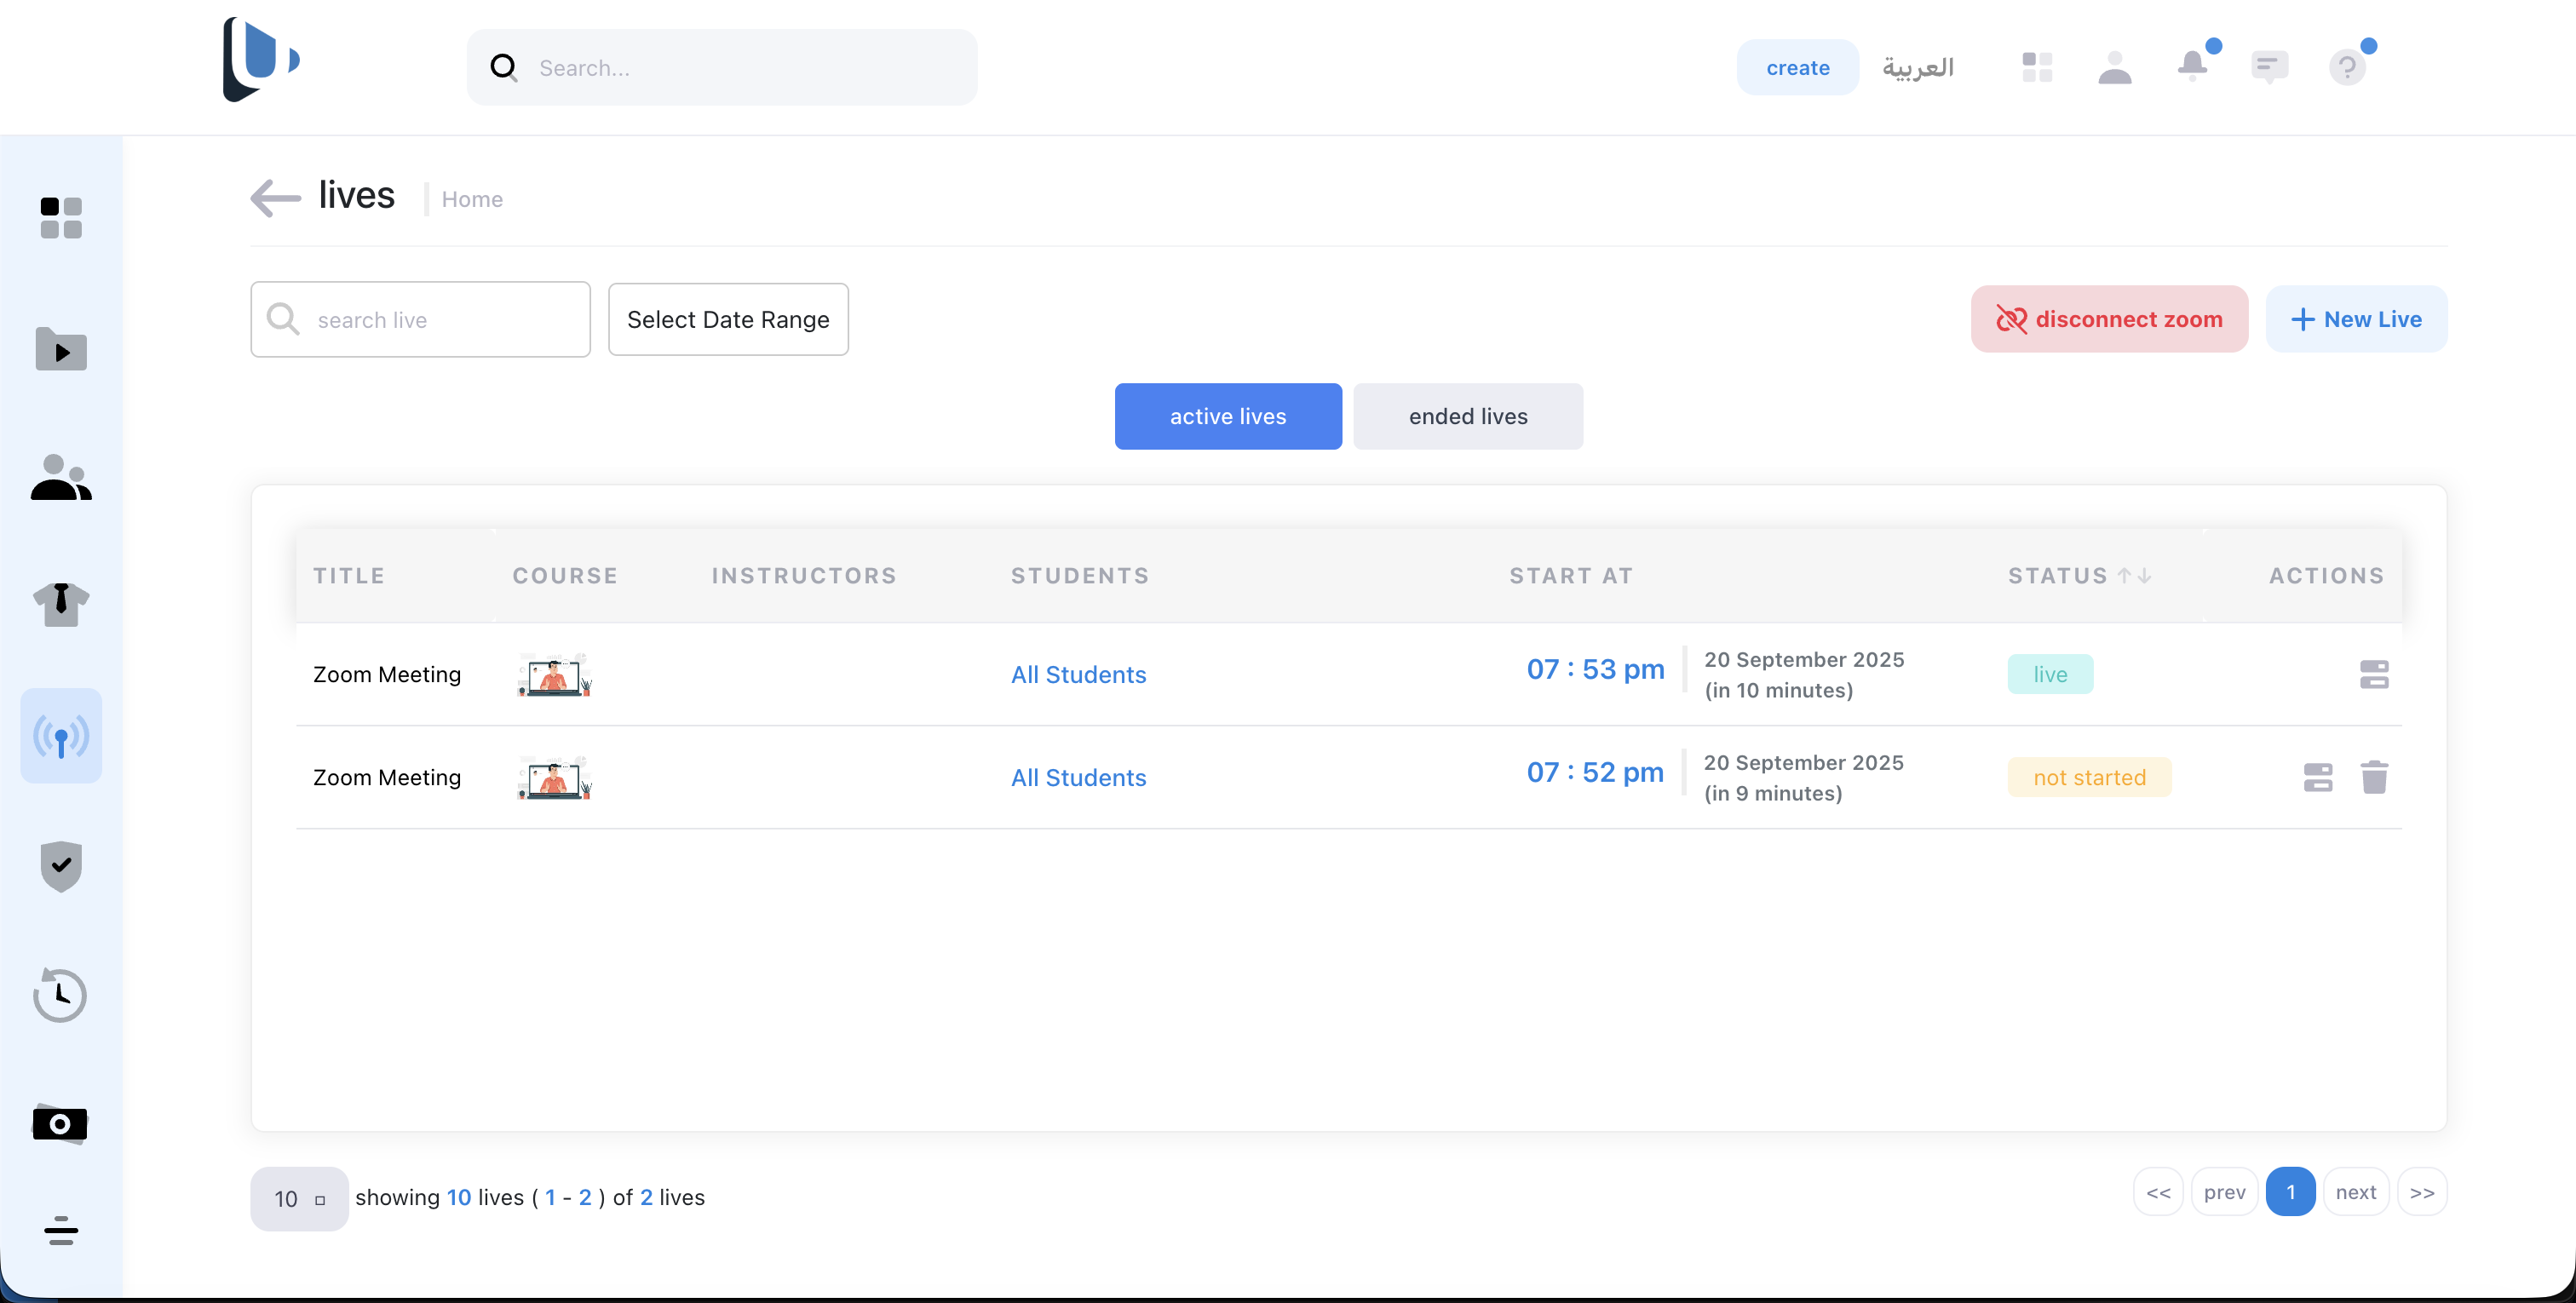Click the New Live button

click(x=2356, y=319)
